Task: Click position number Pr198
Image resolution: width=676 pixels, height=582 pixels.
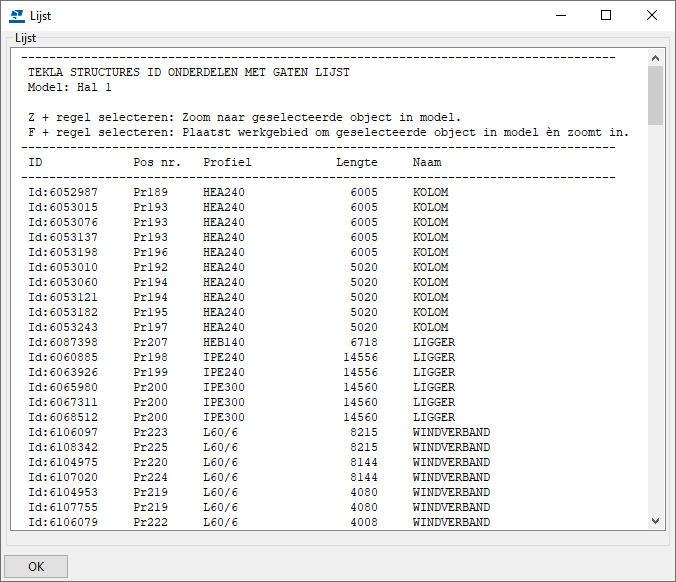Action: (x=150, y=357)
